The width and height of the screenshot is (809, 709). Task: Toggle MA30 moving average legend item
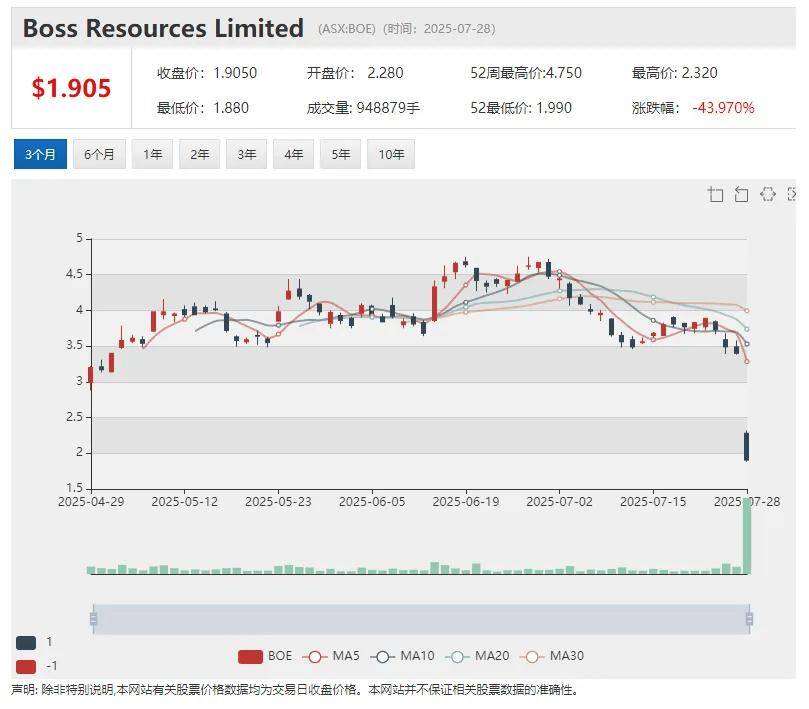552,656
